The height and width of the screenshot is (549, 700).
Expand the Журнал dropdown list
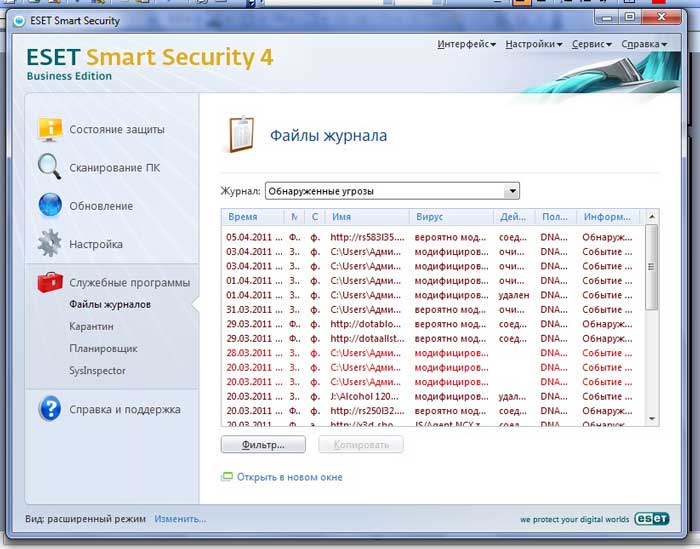(x=512, y=191)
